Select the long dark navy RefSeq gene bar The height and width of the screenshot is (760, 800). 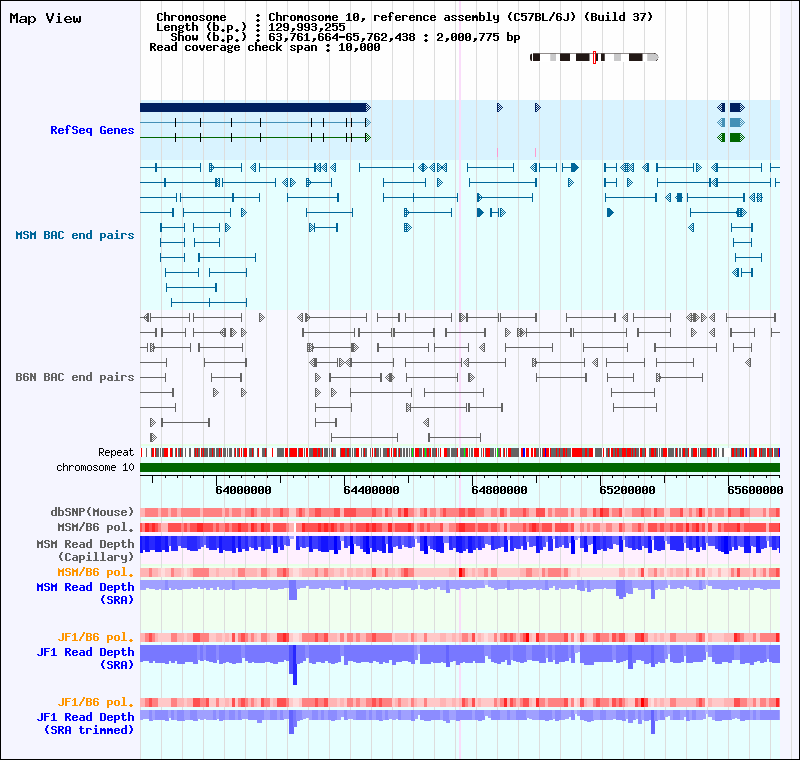click(x=255, y=107)
